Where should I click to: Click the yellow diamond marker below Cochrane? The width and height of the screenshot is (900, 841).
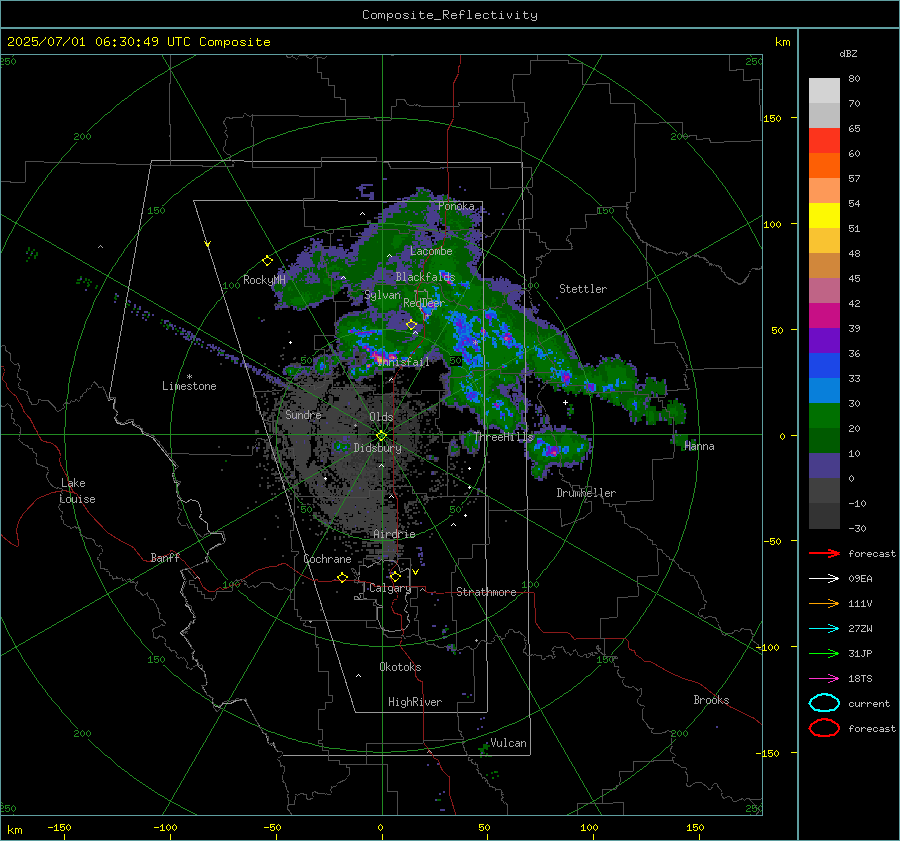(x=343, y=578)
